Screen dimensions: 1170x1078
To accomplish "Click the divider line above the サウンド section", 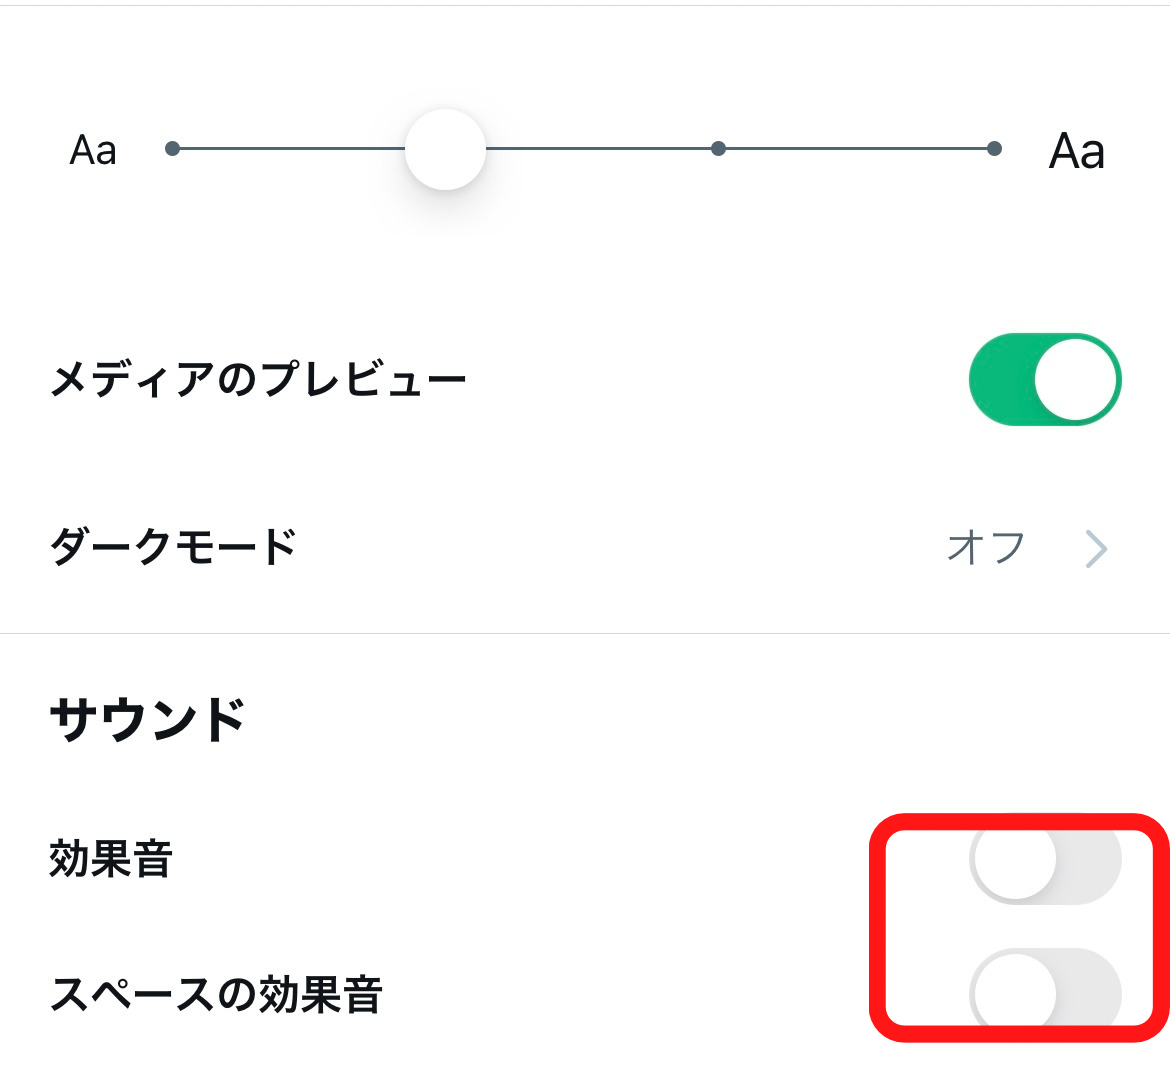I will (x=585, y=633).
